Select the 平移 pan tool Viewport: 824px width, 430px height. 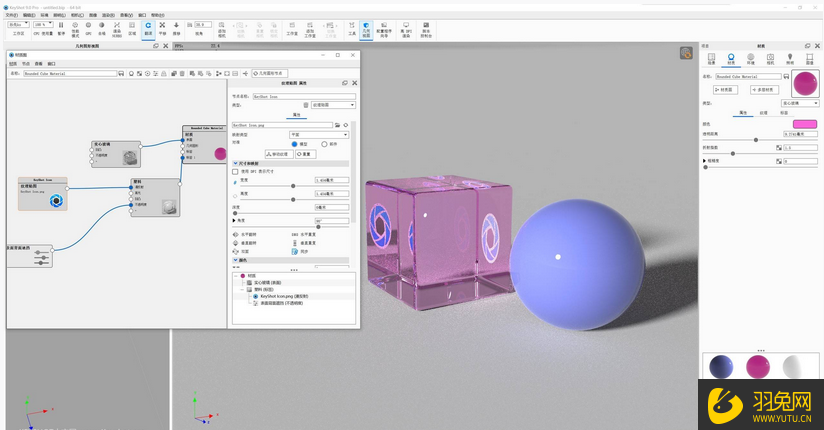163,27
